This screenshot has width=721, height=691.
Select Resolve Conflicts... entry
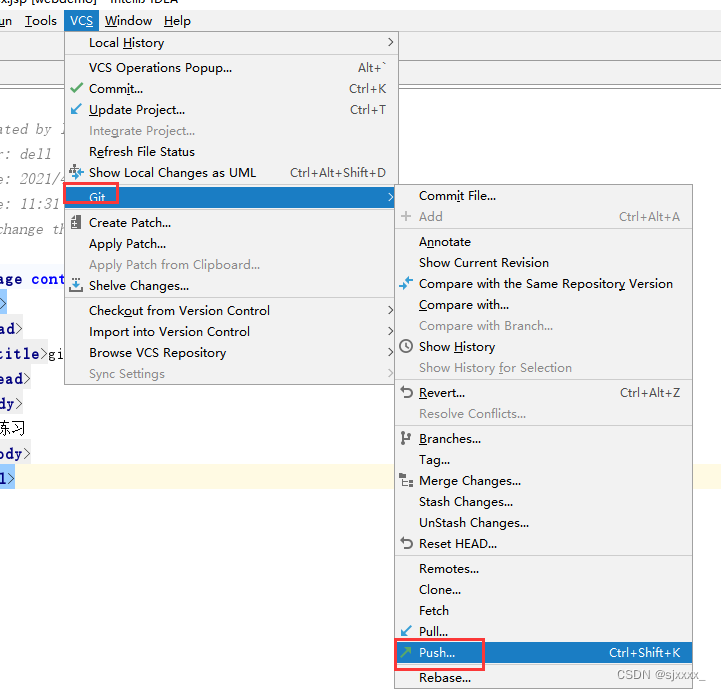pyautogui.click(x=544, y=413)
